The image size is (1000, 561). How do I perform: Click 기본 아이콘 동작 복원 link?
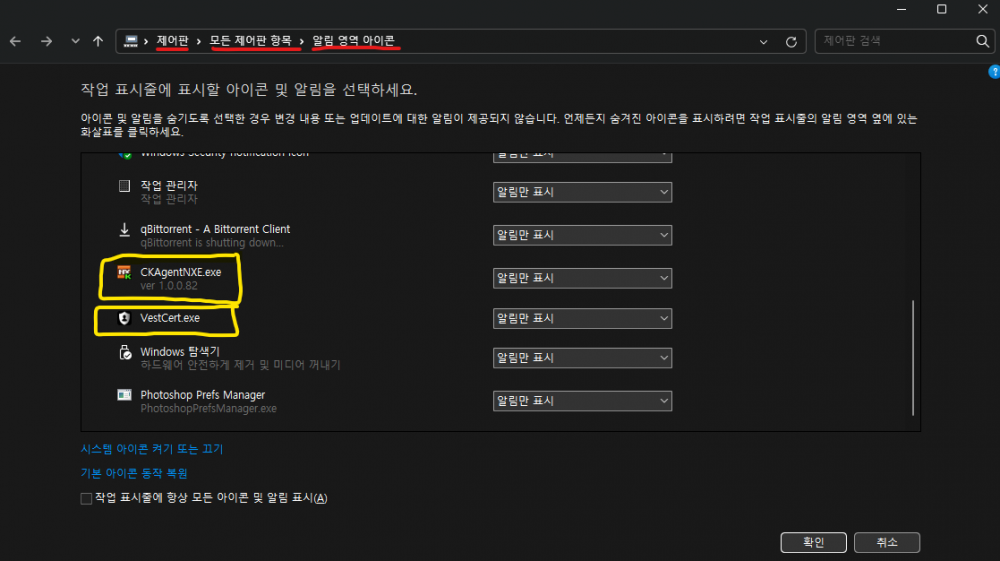[x=134, y=473]
